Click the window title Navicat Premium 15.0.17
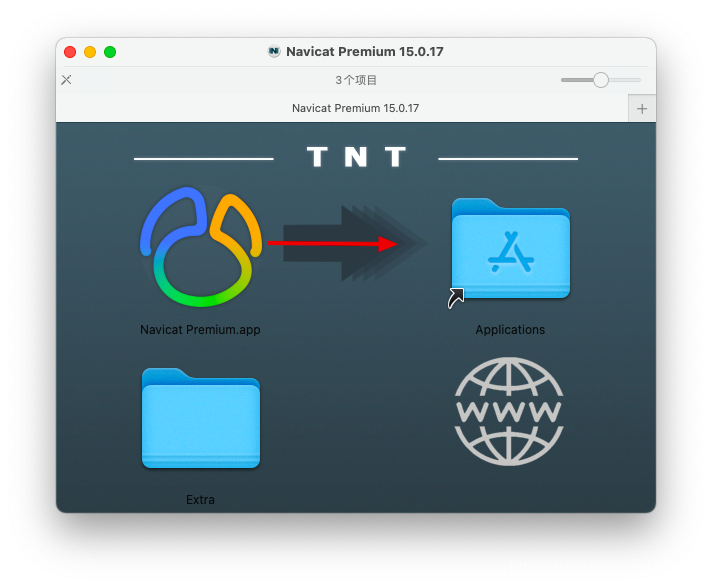Screen dimensions: 712x587 (365, 51)
